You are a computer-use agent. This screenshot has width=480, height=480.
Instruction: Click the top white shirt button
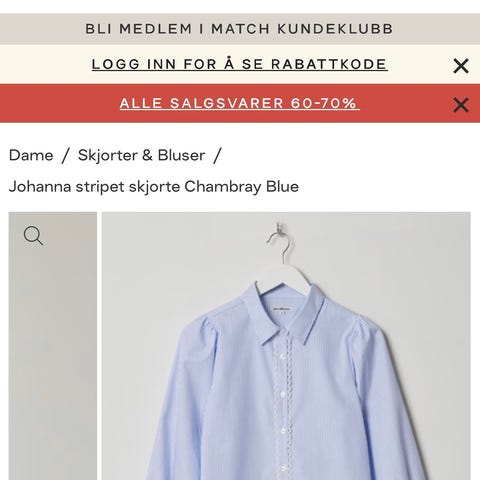tap(283, 357)
